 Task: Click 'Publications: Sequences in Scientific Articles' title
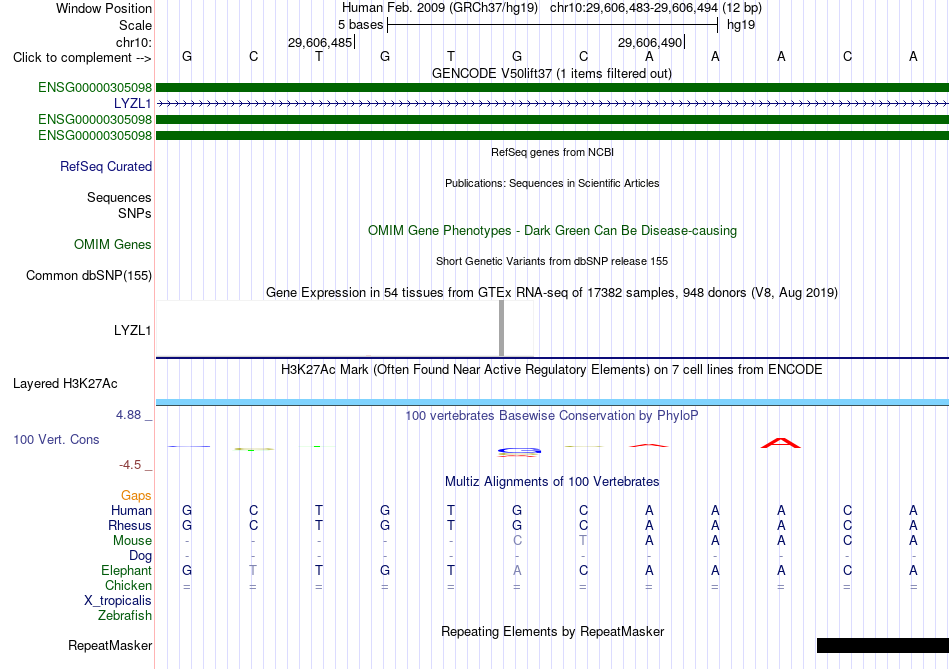(x=552, y=183)
